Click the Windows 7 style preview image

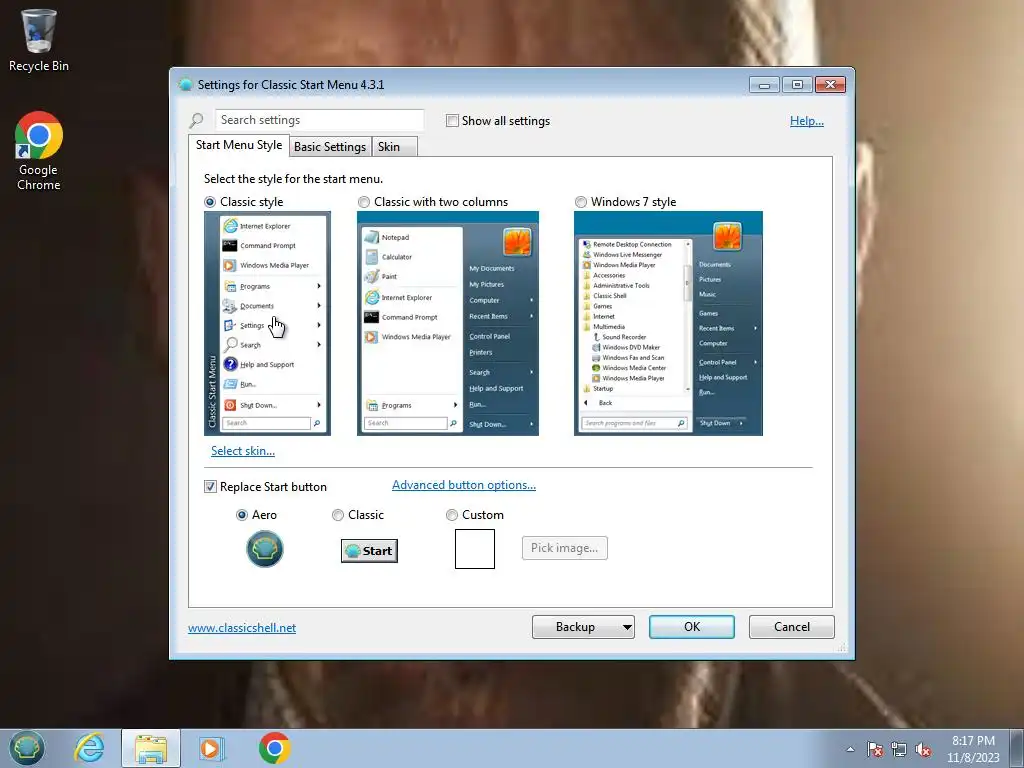tap(668, 323)
